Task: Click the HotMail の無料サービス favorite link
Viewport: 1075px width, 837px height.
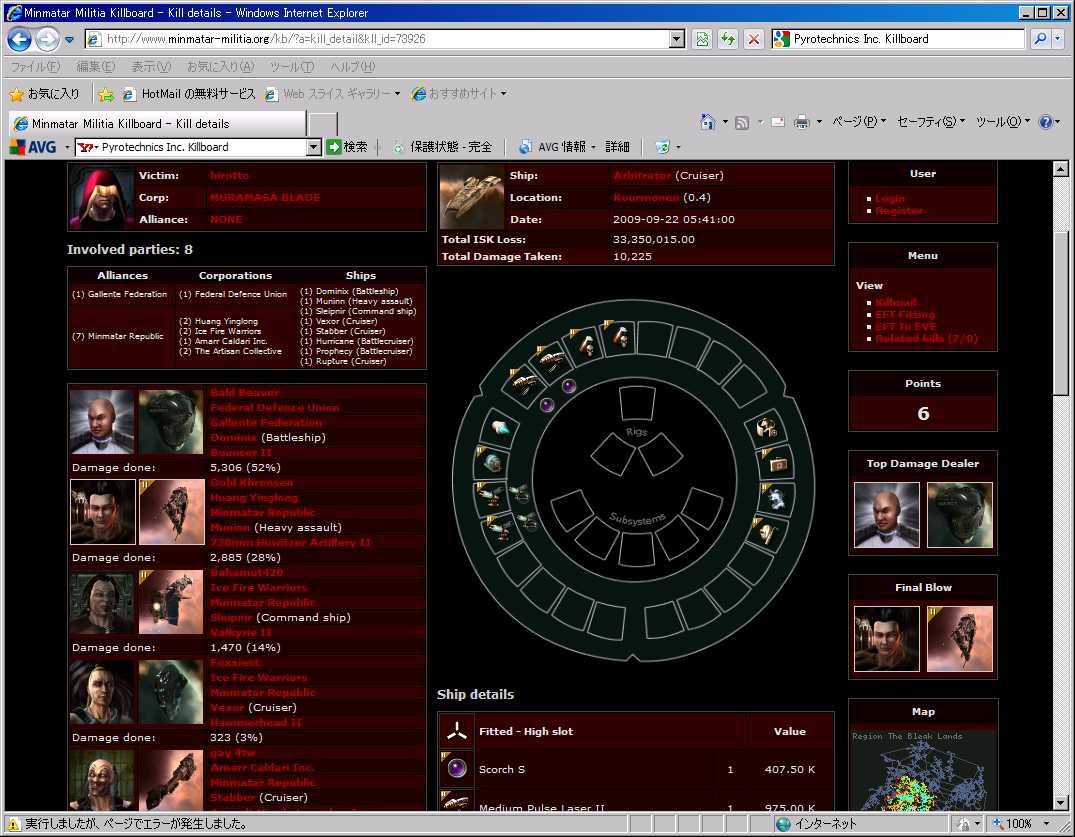Action: point(189,94)
